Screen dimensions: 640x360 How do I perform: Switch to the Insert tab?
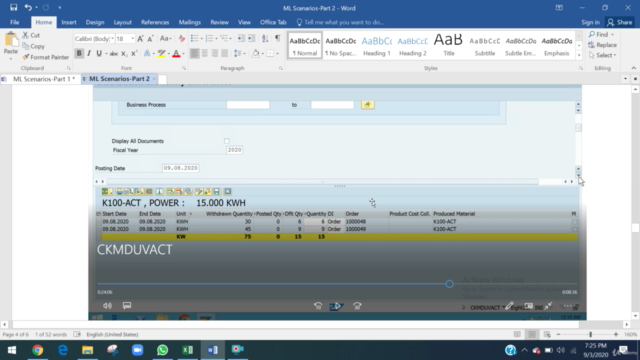(x=69, y=22)
